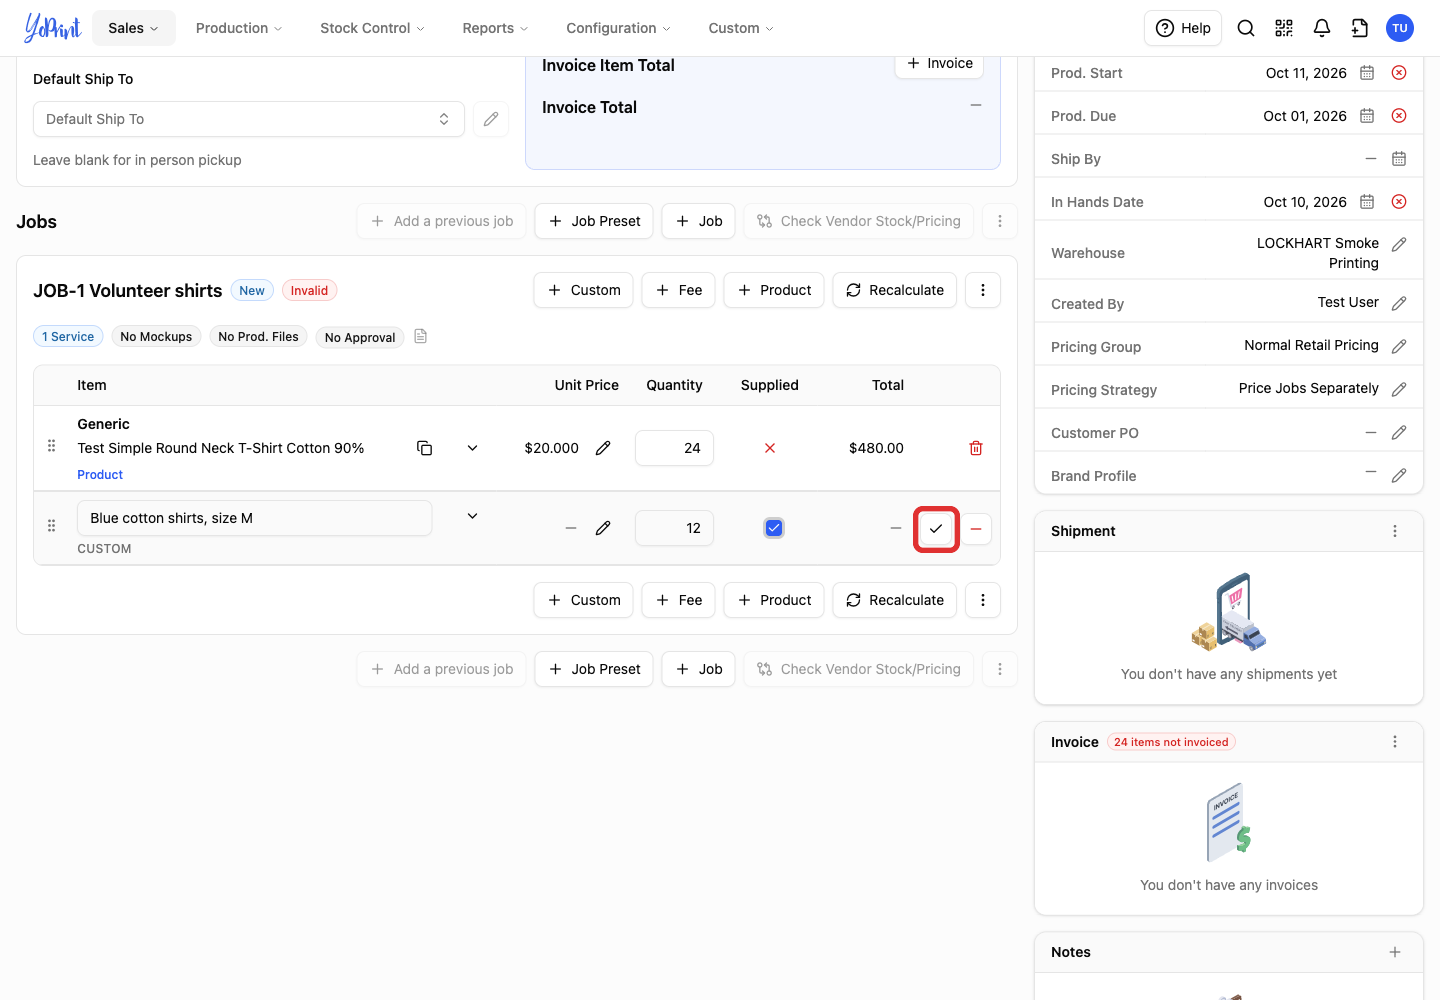Open notifications bell
The height and width of the screenshot is (1000, 1440).
coord(1322,28)
